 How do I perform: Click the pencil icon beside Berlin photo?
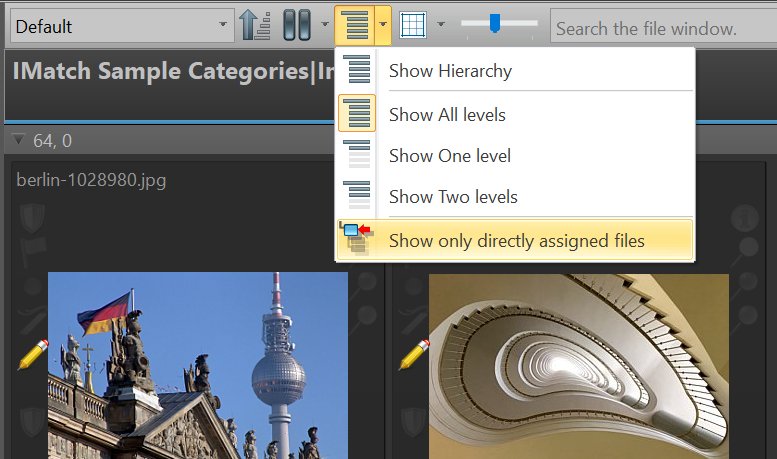pos(33,354)
